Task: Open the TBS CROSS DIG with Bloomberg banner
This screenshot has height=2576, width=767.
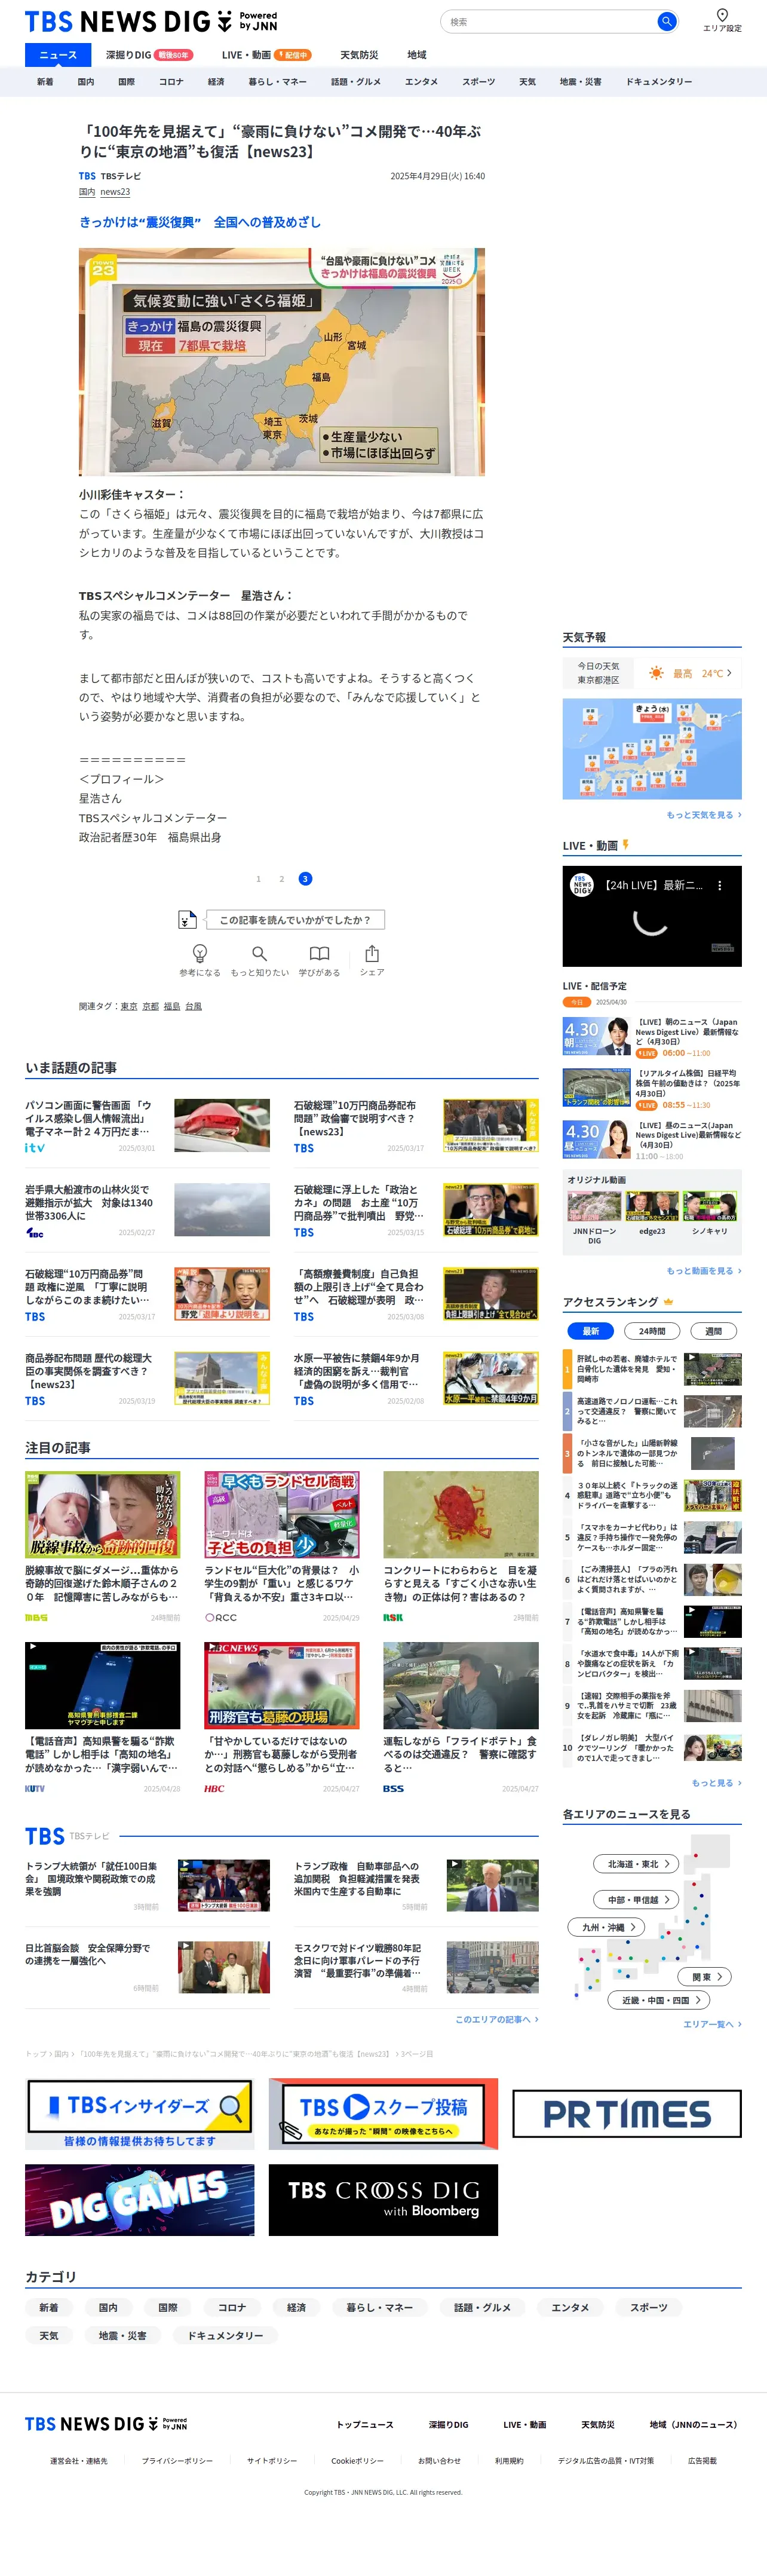Action: coord(383,2200)
